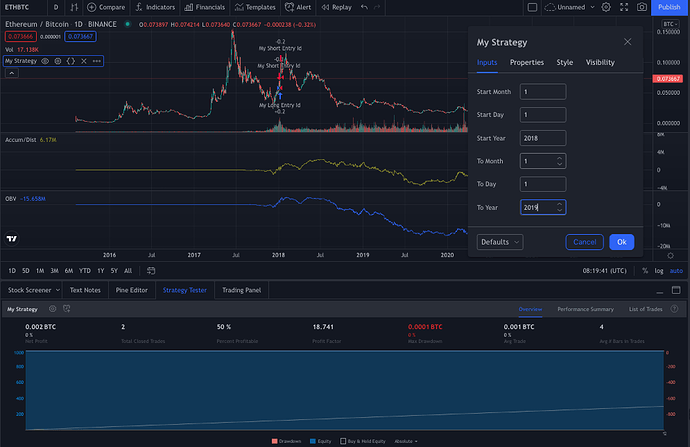Open the Absolute dropdown

tap(406, 441)
